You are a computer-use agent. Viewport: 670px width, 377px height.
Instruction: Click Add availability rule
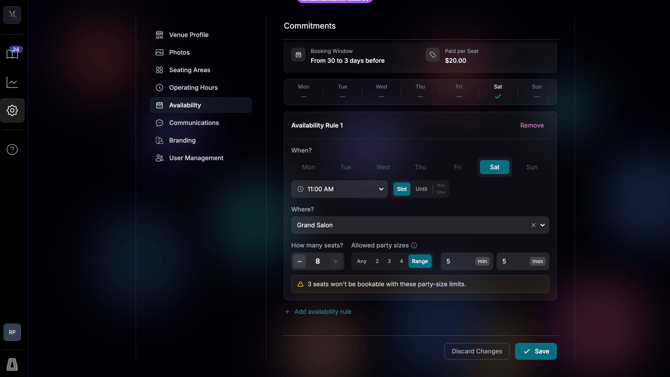tap(318, 312)
